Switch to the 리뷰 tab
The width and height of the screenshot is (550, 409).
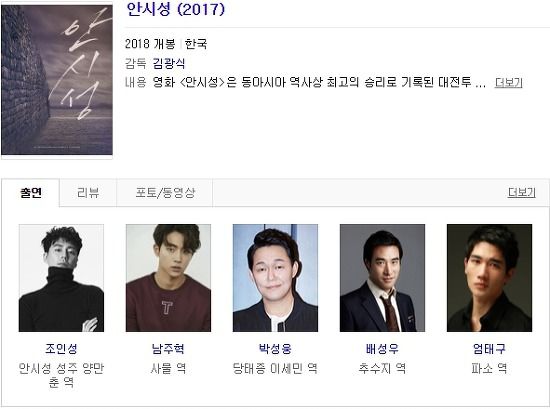(88, 193)
